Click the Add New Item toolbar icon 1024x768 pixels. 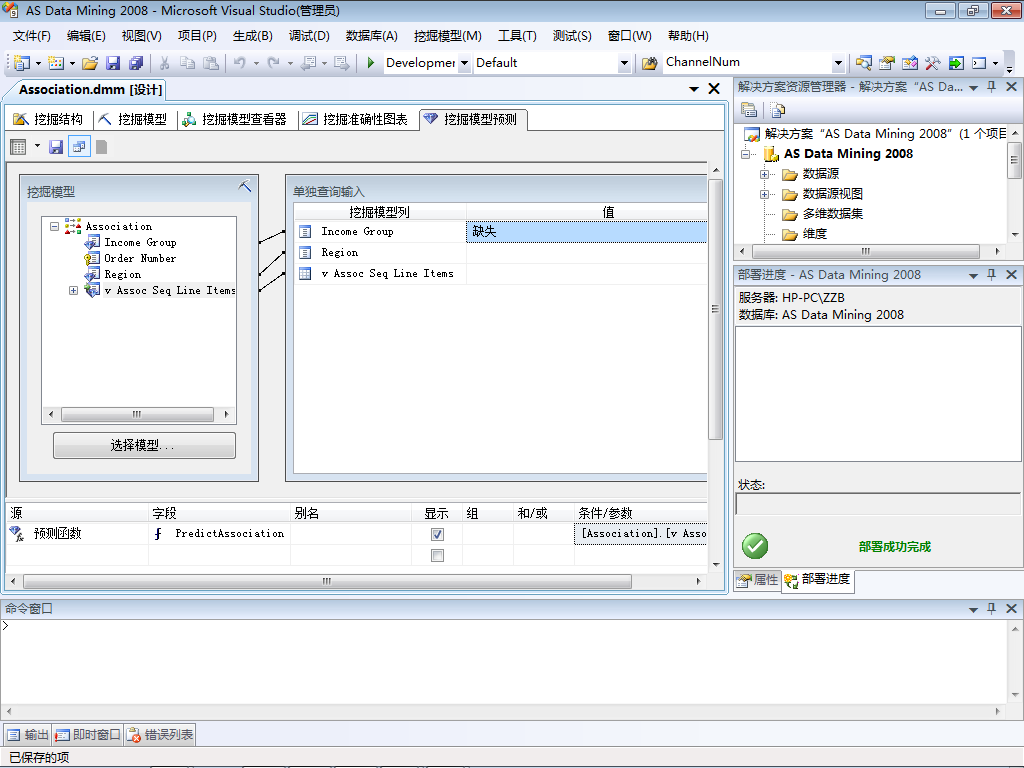point(56,63)
